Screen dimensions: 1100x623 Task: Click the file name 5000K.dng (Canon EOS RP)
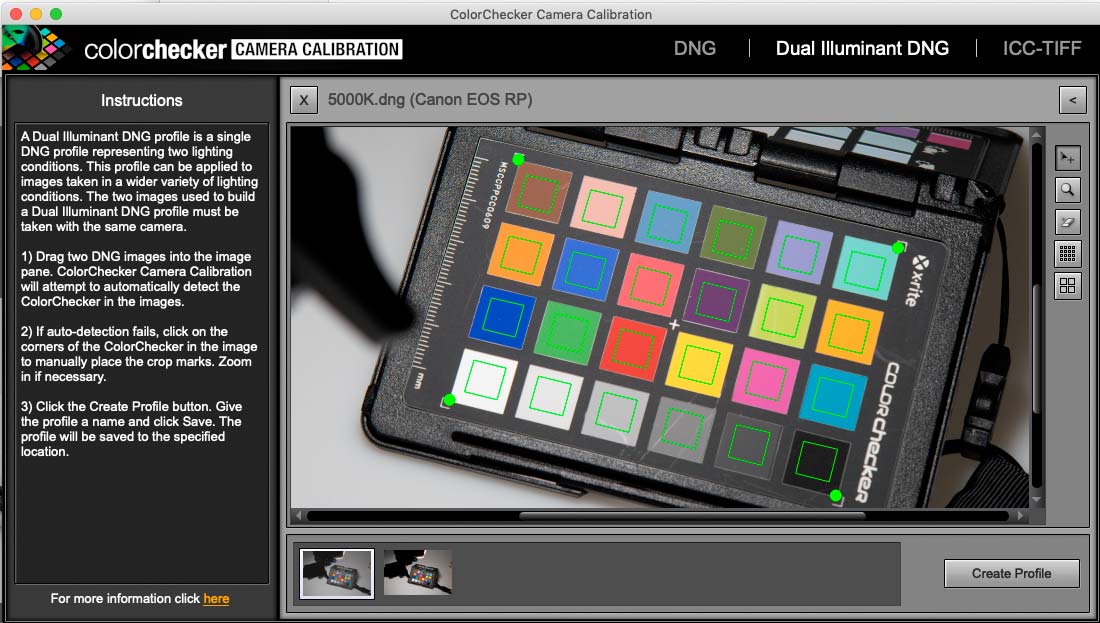[x=430, y=100]
